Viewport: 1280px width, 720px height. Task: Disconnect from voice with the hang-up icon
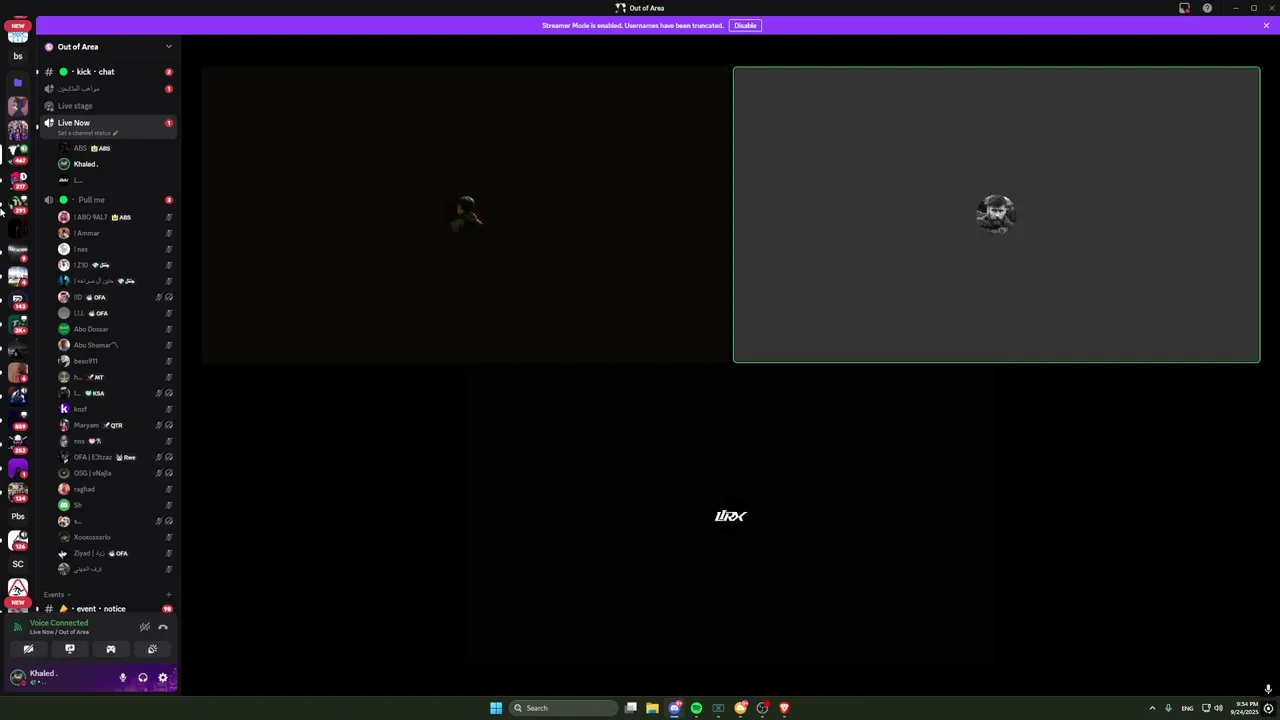(163, 627)
